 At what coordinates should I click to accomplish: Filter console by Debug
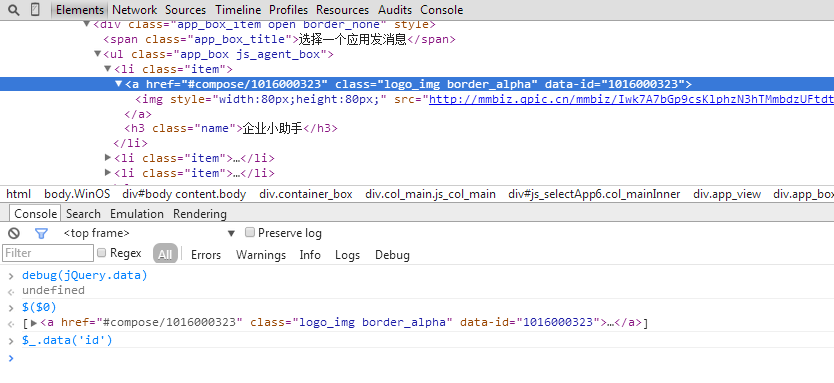click(392, 255)
